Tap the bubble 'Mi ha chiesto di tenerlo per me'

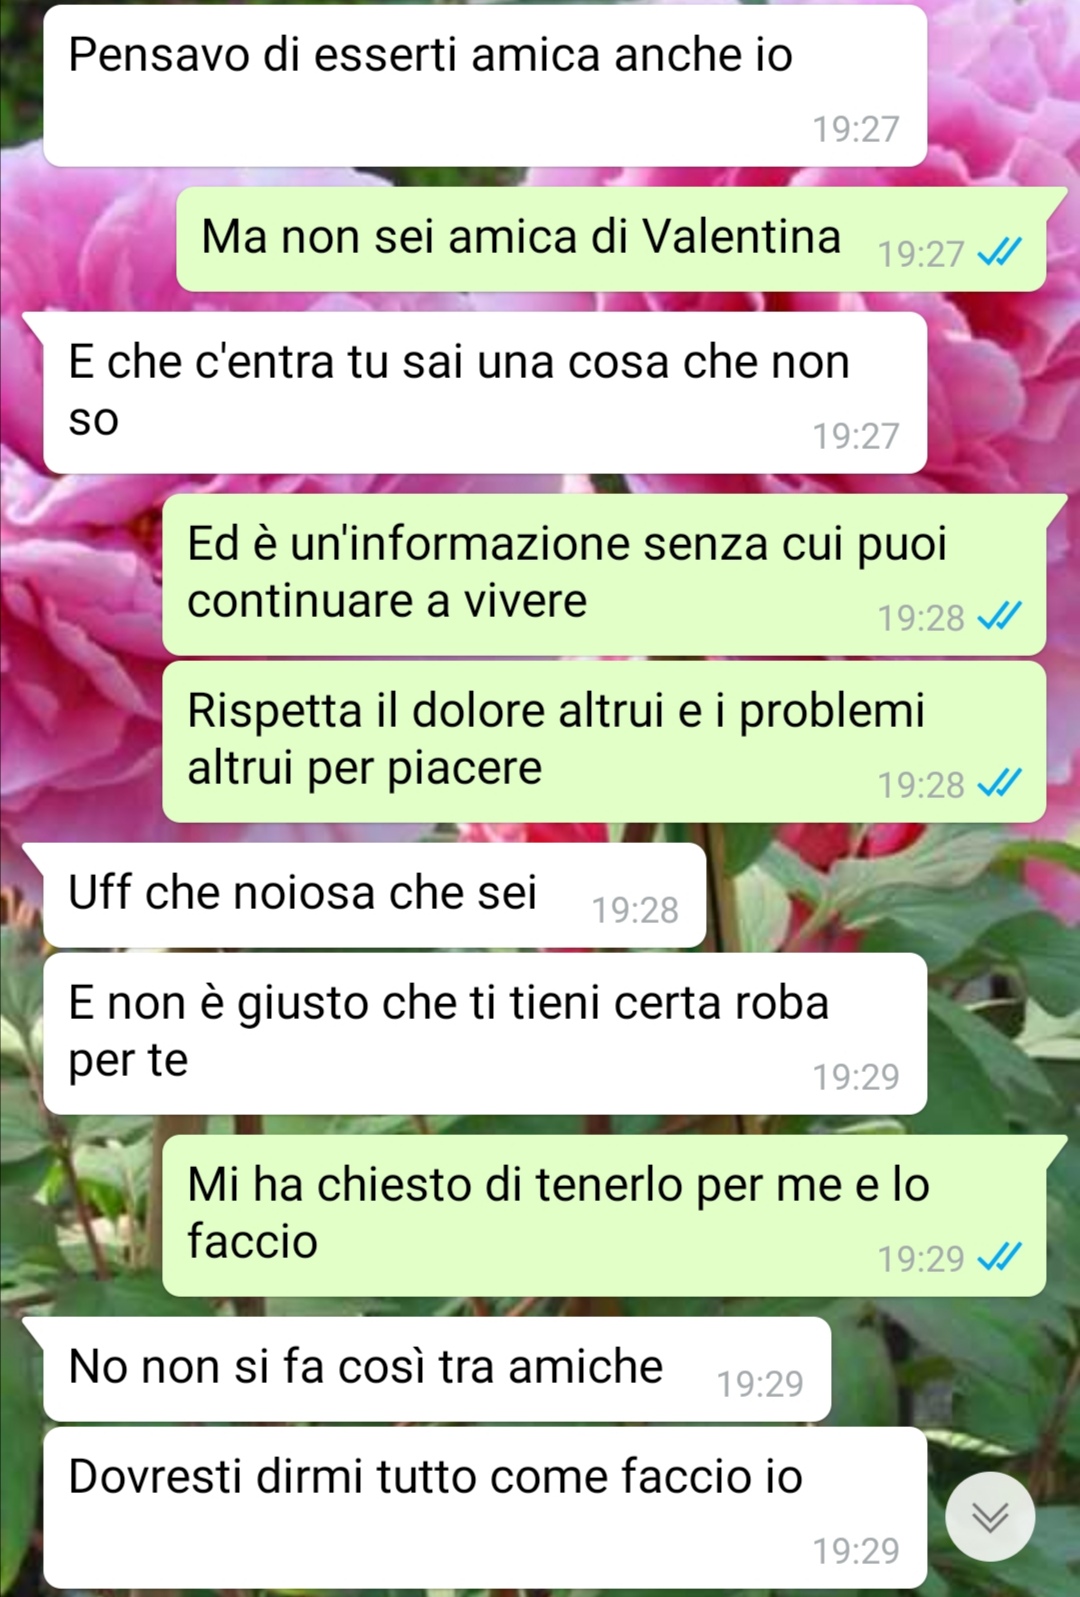coord(604,1215)
